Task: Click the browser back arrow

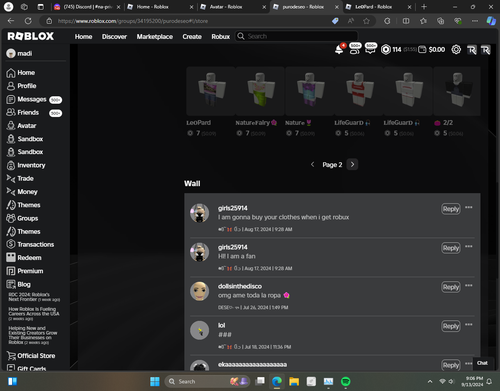Action: pyautogui.click(x=11, y=21)
